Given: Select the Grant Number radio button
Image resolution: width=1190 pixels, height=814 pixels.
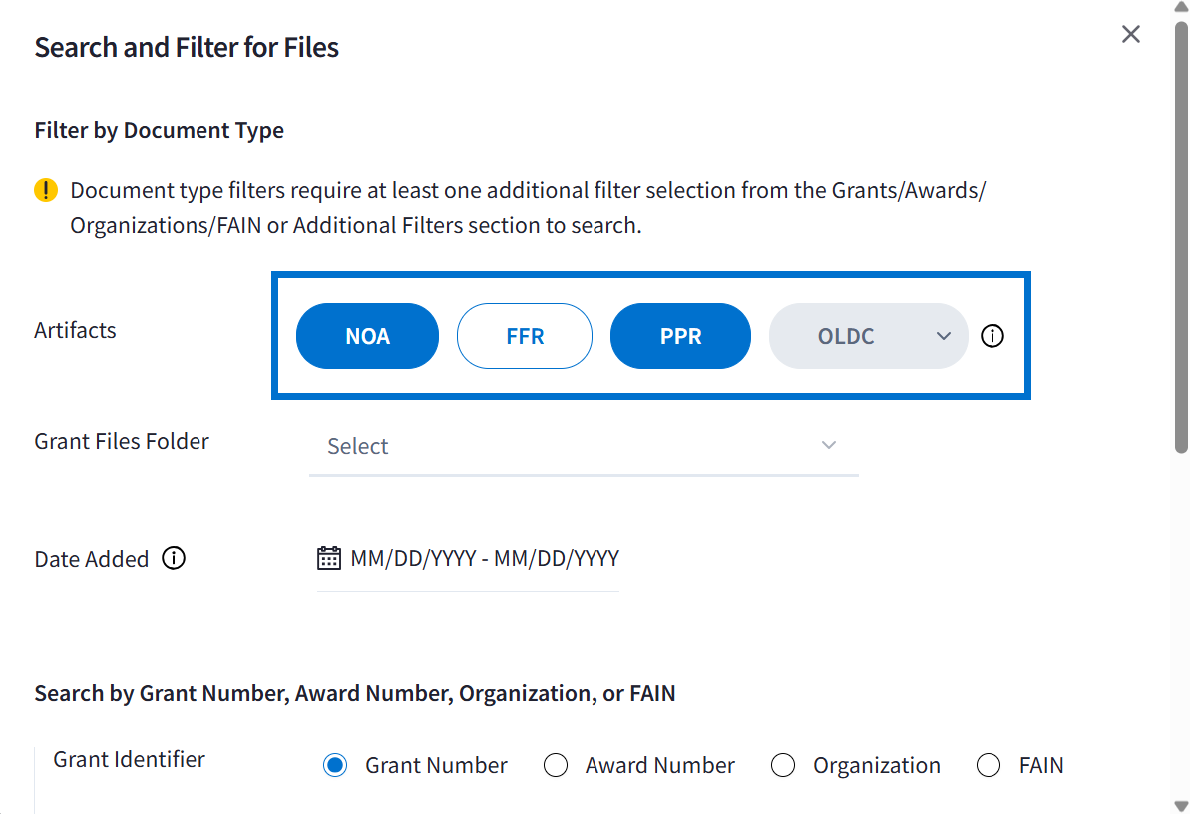Looking at the screenshot, I should point(335,766).
